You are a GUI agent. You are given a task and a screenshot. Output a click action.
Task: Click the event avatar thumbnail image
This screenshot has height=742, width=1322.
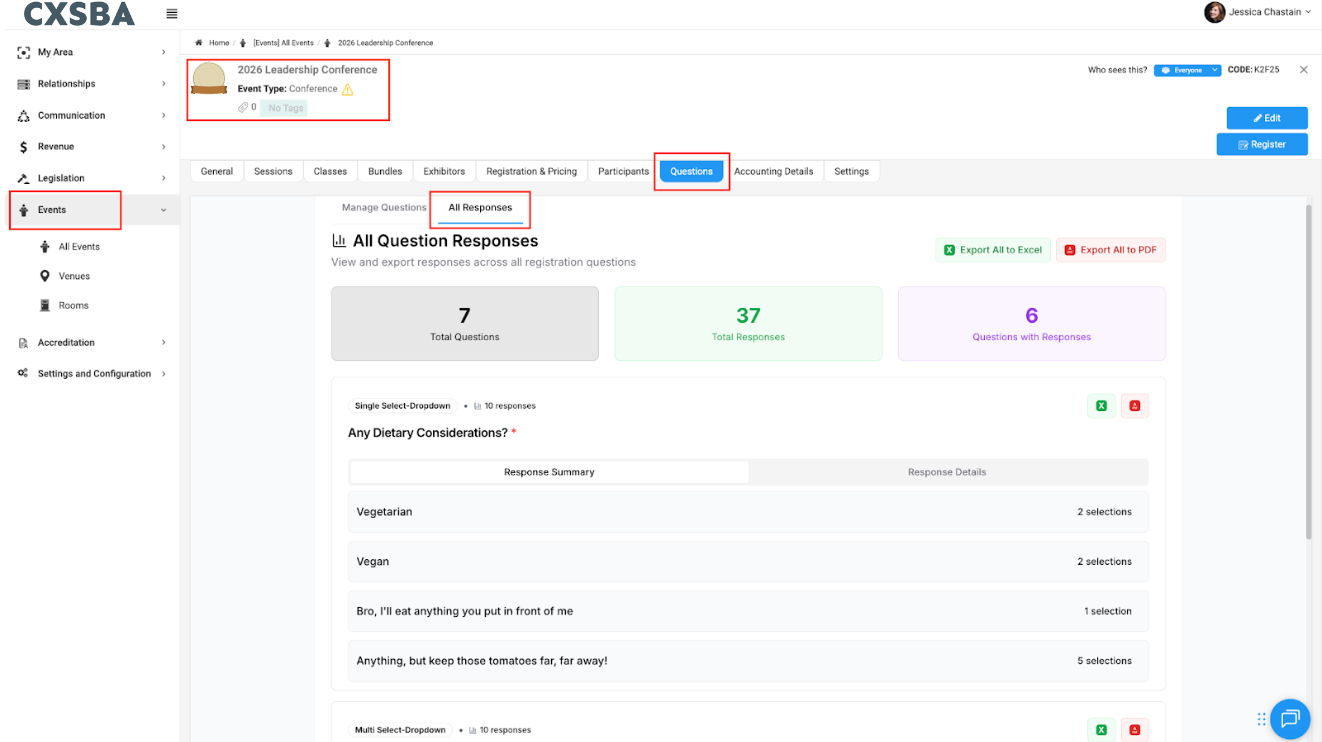pos(209,79)
